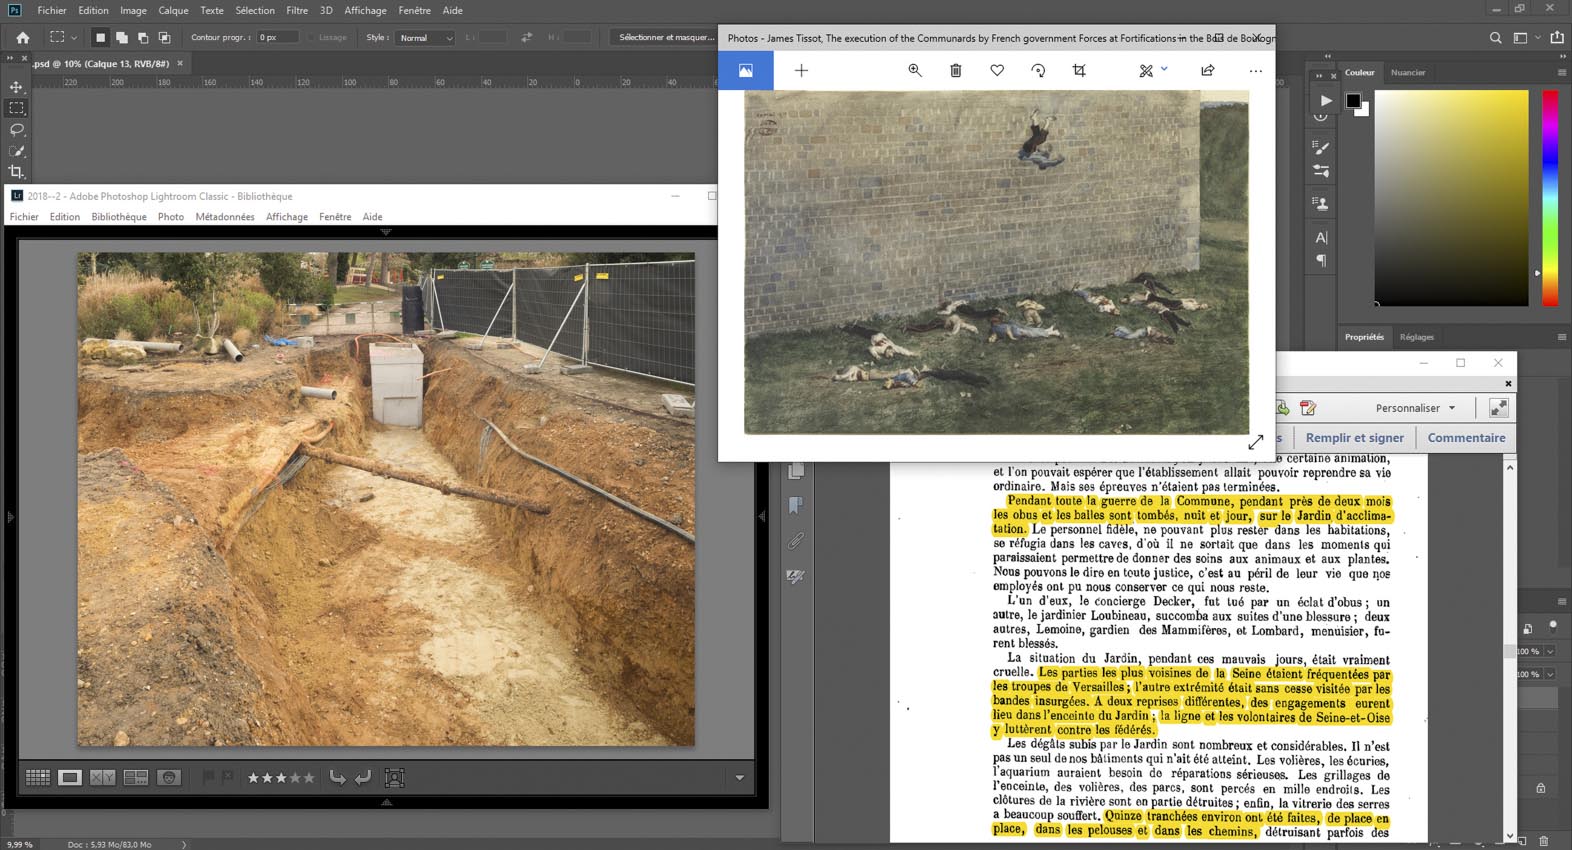
Task: Select the Rectangular Marquee tool
Action: point(16,108)
